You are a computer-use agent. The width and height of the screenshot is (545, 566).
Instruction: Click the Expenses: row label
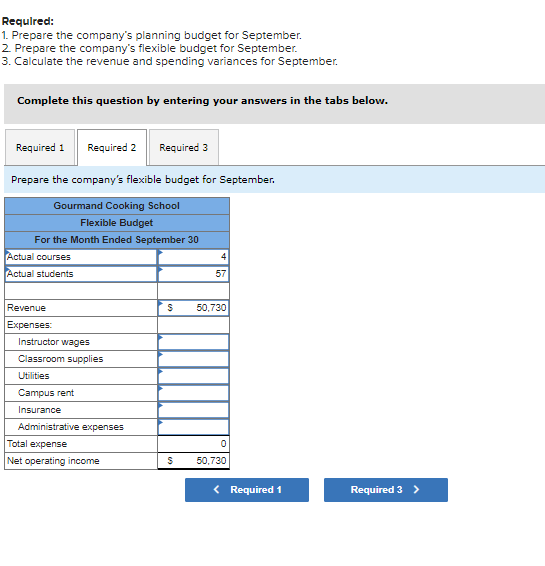[30, 325]
